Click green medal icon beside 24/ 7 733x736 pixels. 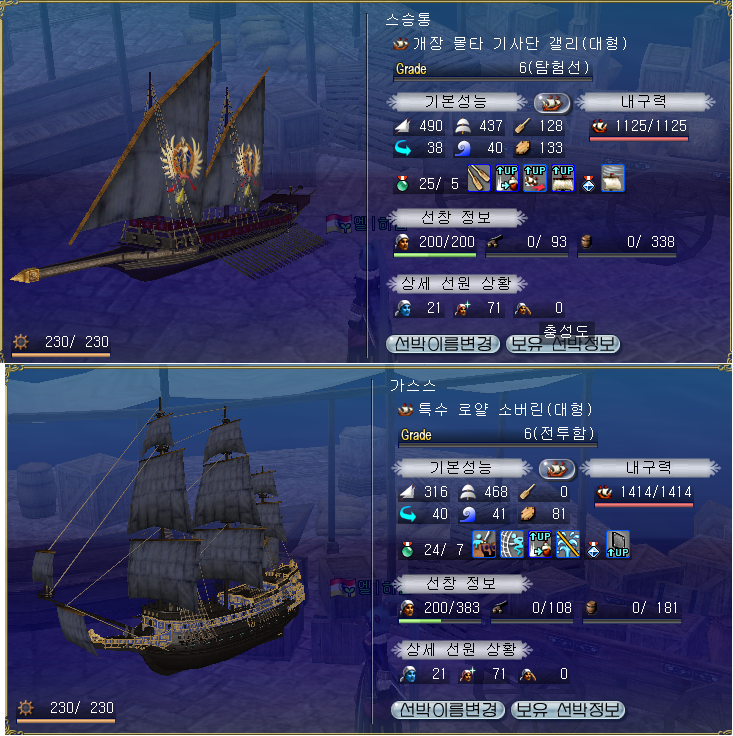[407, 549]
